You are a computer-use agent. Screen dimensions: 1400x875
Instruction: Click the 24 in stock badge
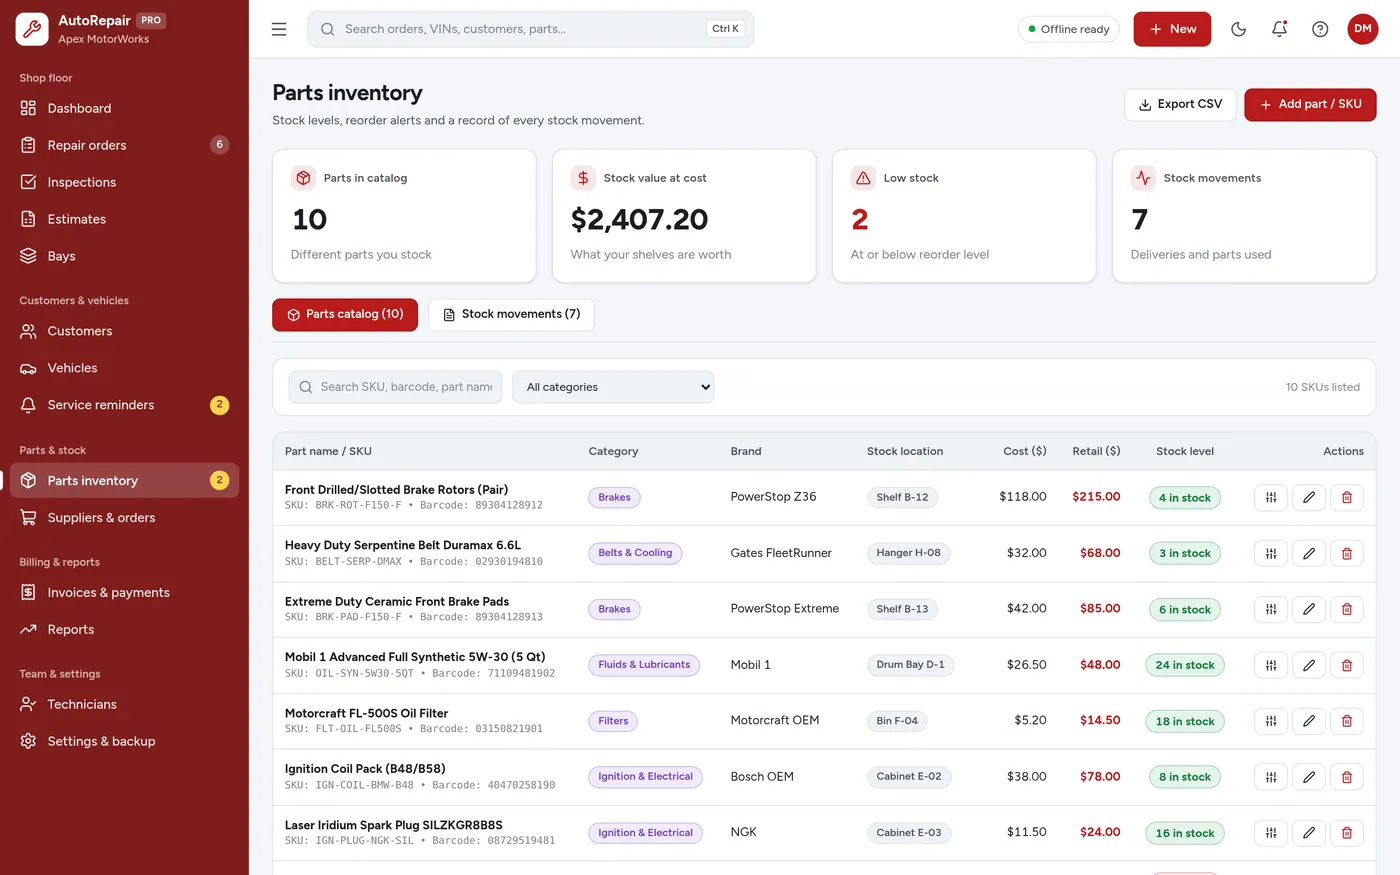pos(1185,665)
